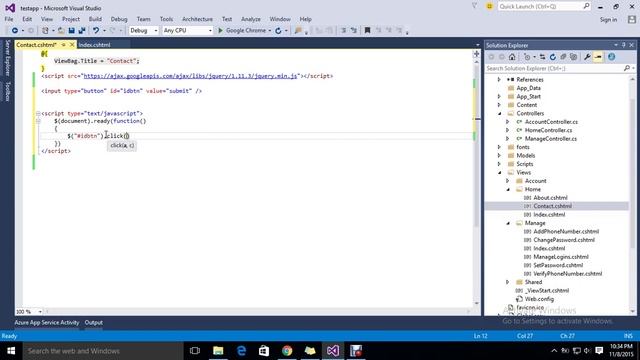
Task: Open the Analyze menu
Action: [251, 19]
